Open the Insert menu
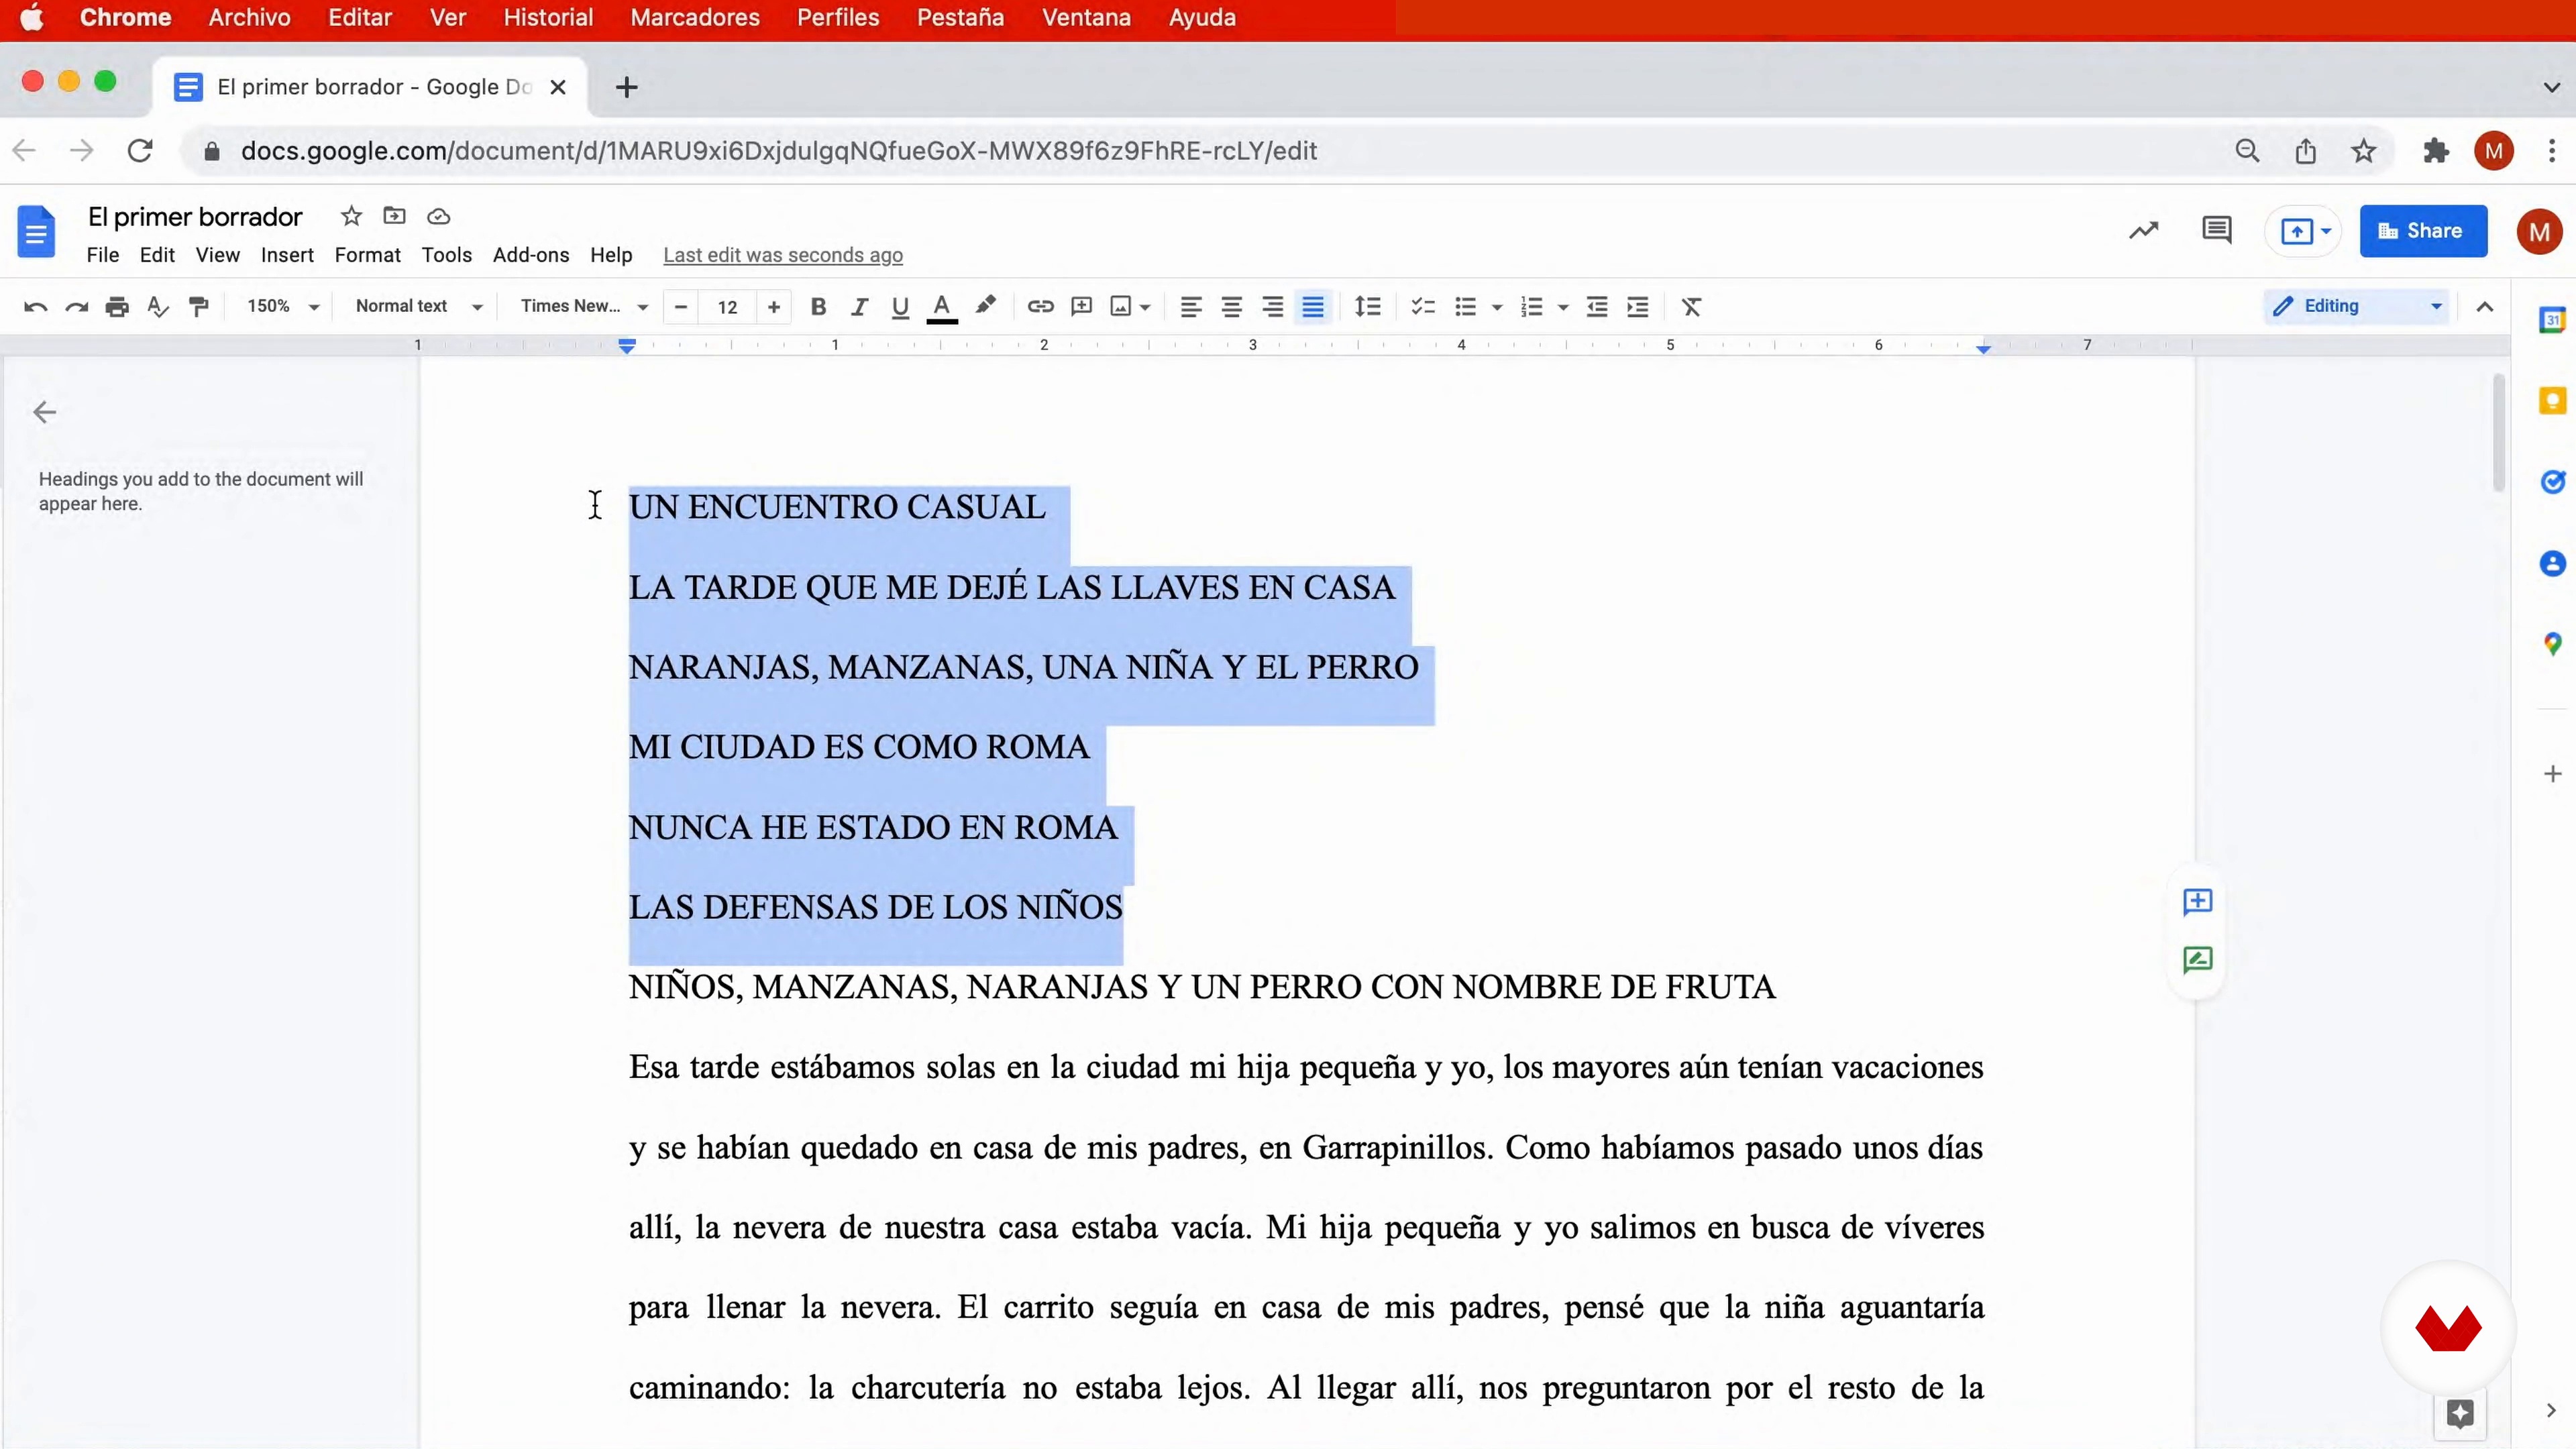This screenshot has height=1449, width=2576. pyautogui.click(x=287, y=255)
